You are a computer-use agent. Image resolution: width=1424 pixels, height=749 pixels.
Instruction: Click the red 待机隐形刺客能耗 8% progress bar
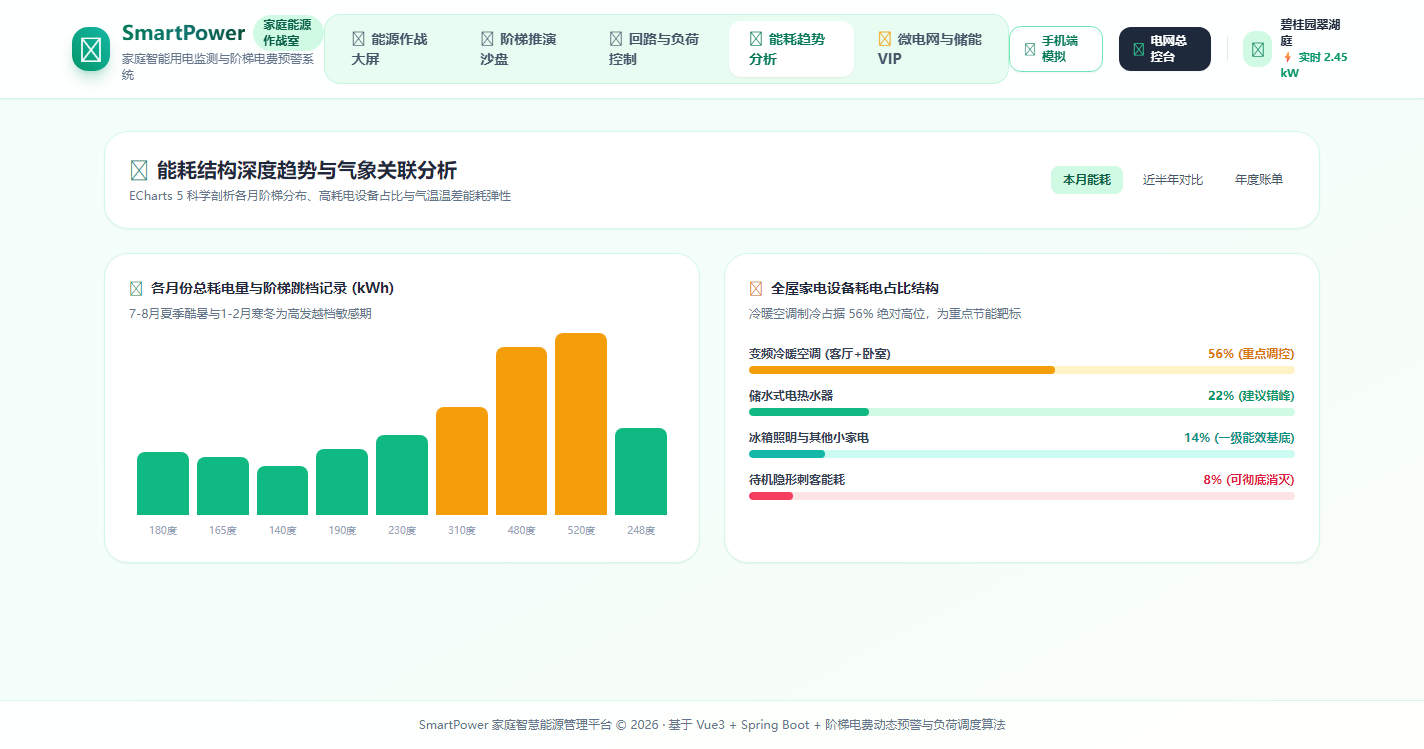771,496
